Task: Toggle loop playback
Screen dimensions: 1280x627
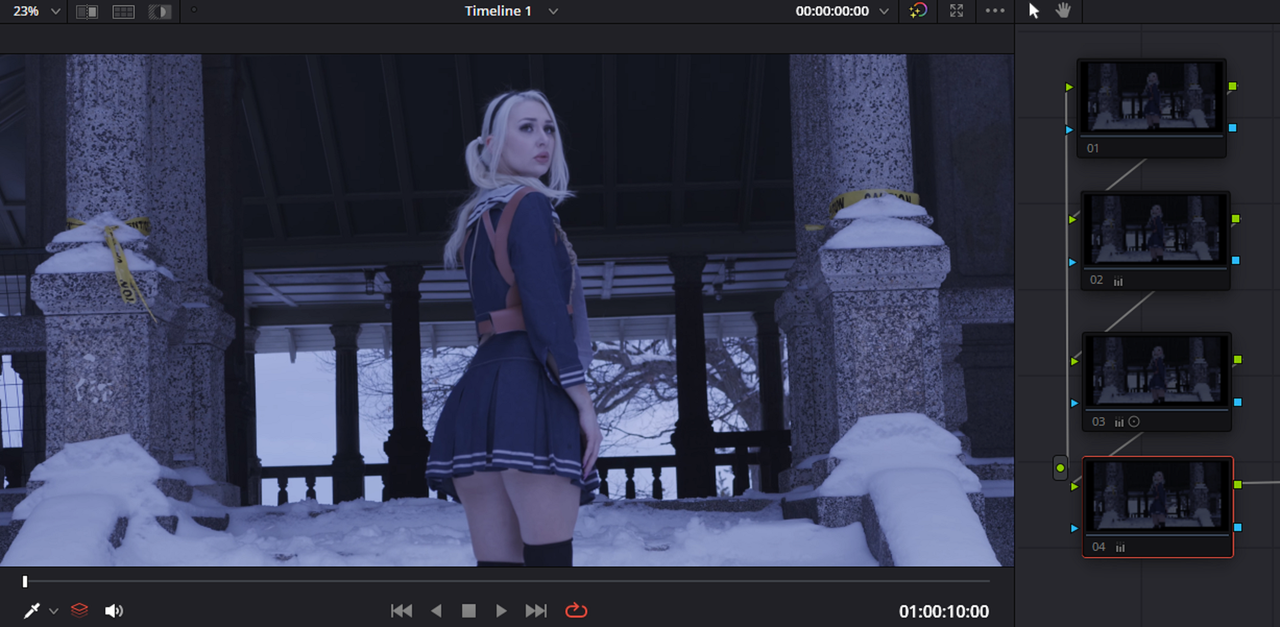Action: point(576,610)
